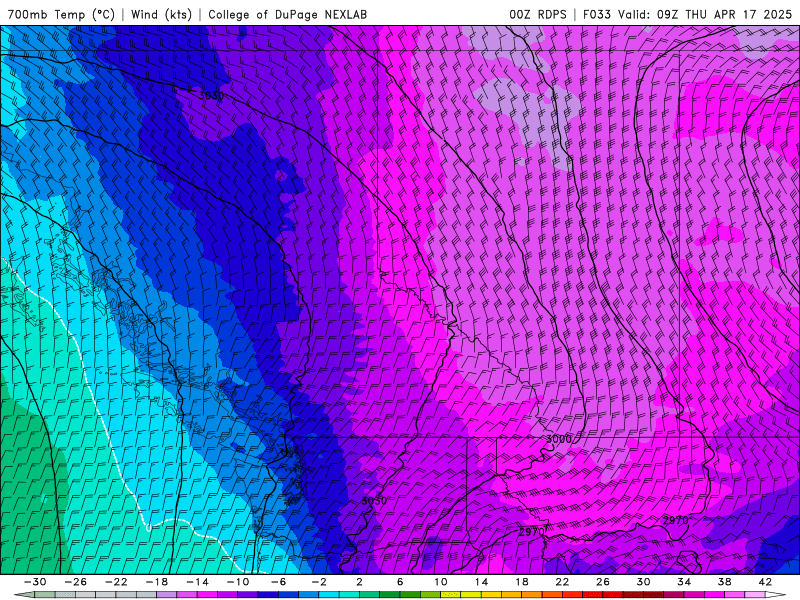Click the -14 color scale label
The height and width of the screenshot is (600, 800).
click(x=197, y=582)
